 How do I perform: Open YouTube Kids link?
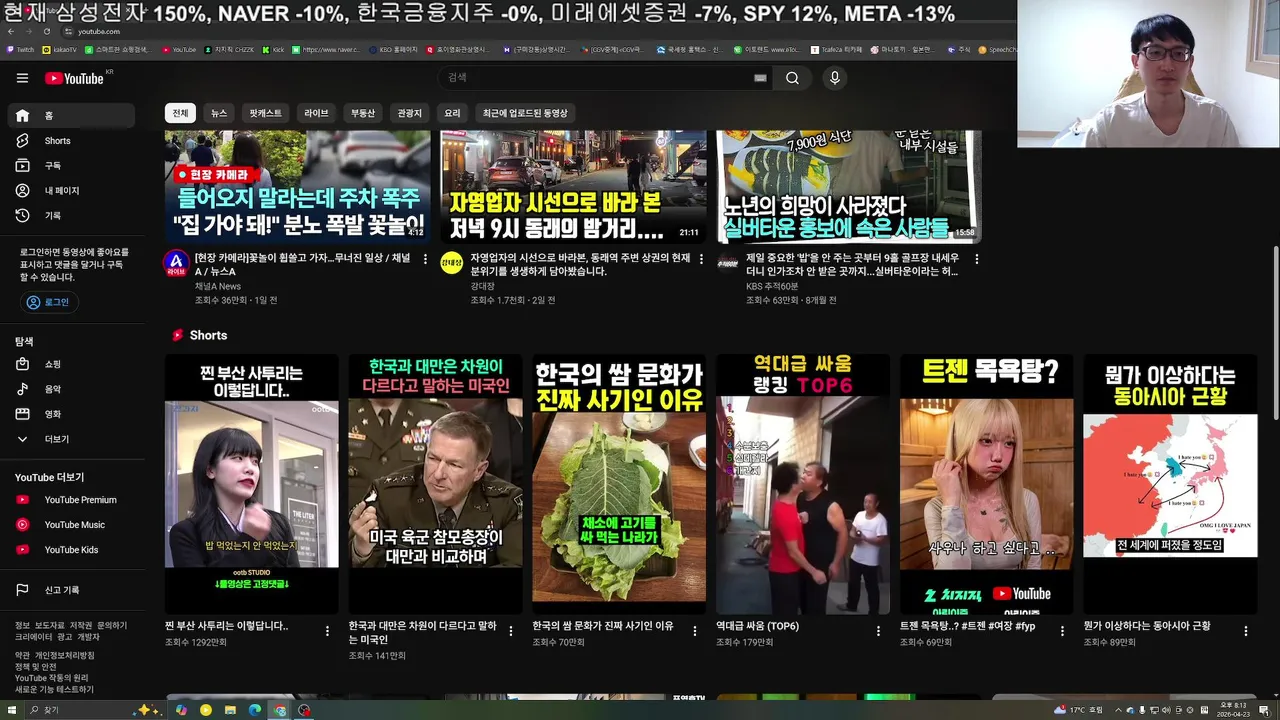(72, 550)
